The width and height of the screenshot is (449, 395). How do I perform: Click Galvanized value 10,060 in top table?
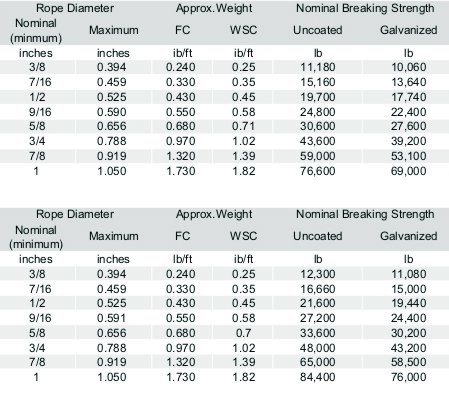(409, 67)
